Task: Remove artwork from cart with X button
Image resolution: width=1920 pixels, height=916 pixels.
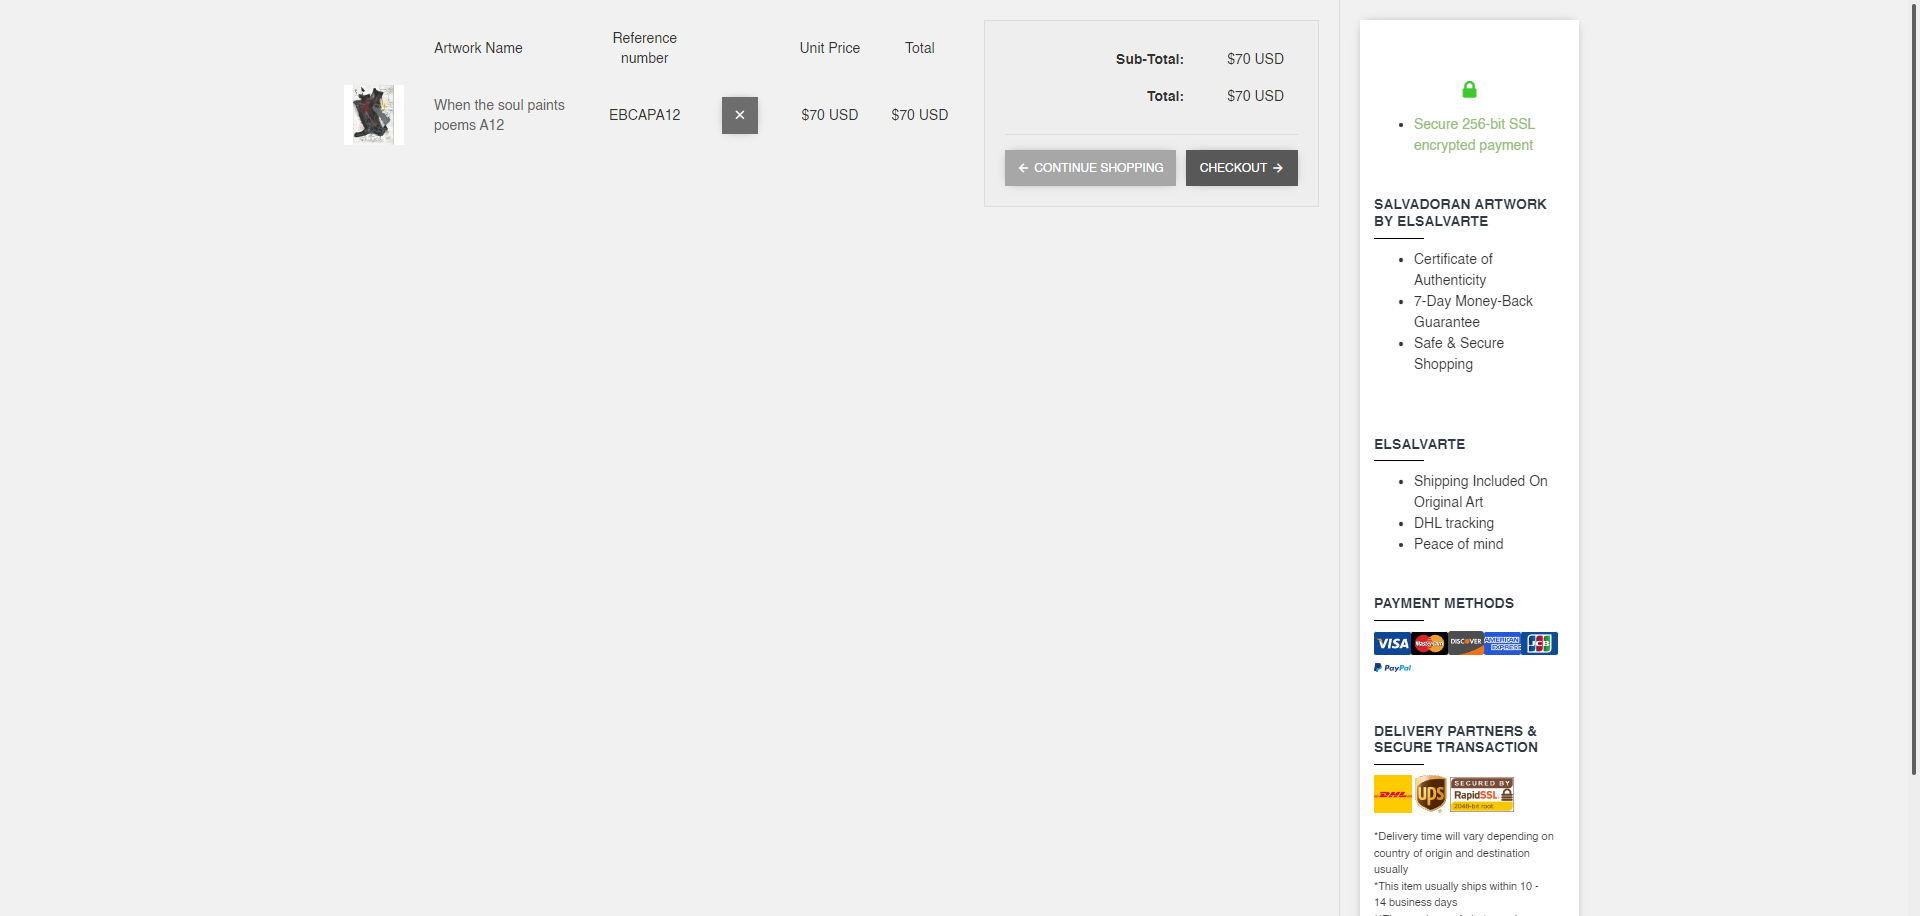Action: pos(739,115)
